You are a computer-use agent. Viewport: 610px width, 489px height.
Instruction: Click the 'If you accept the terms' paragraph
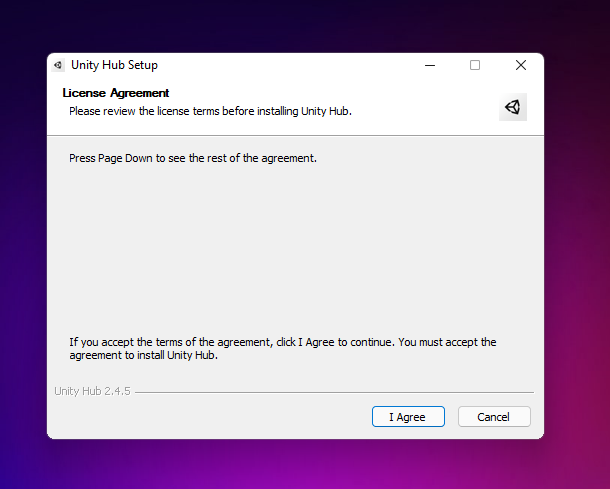[x=283, y=349]
